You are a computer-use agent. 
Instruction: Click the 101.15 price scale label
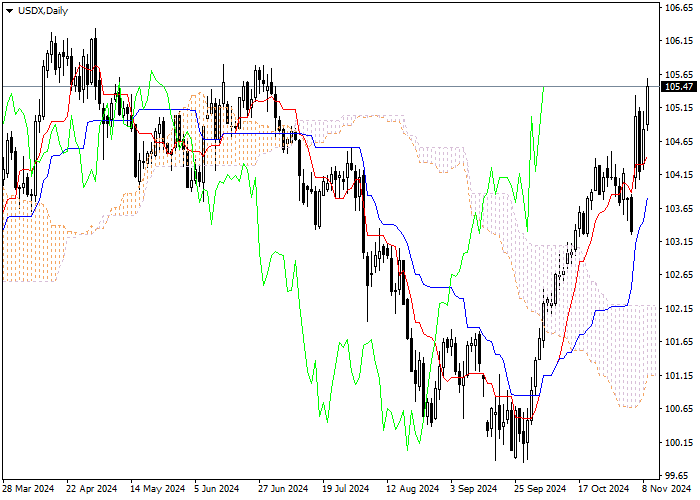pyautogui.click(x=679, y=375)
